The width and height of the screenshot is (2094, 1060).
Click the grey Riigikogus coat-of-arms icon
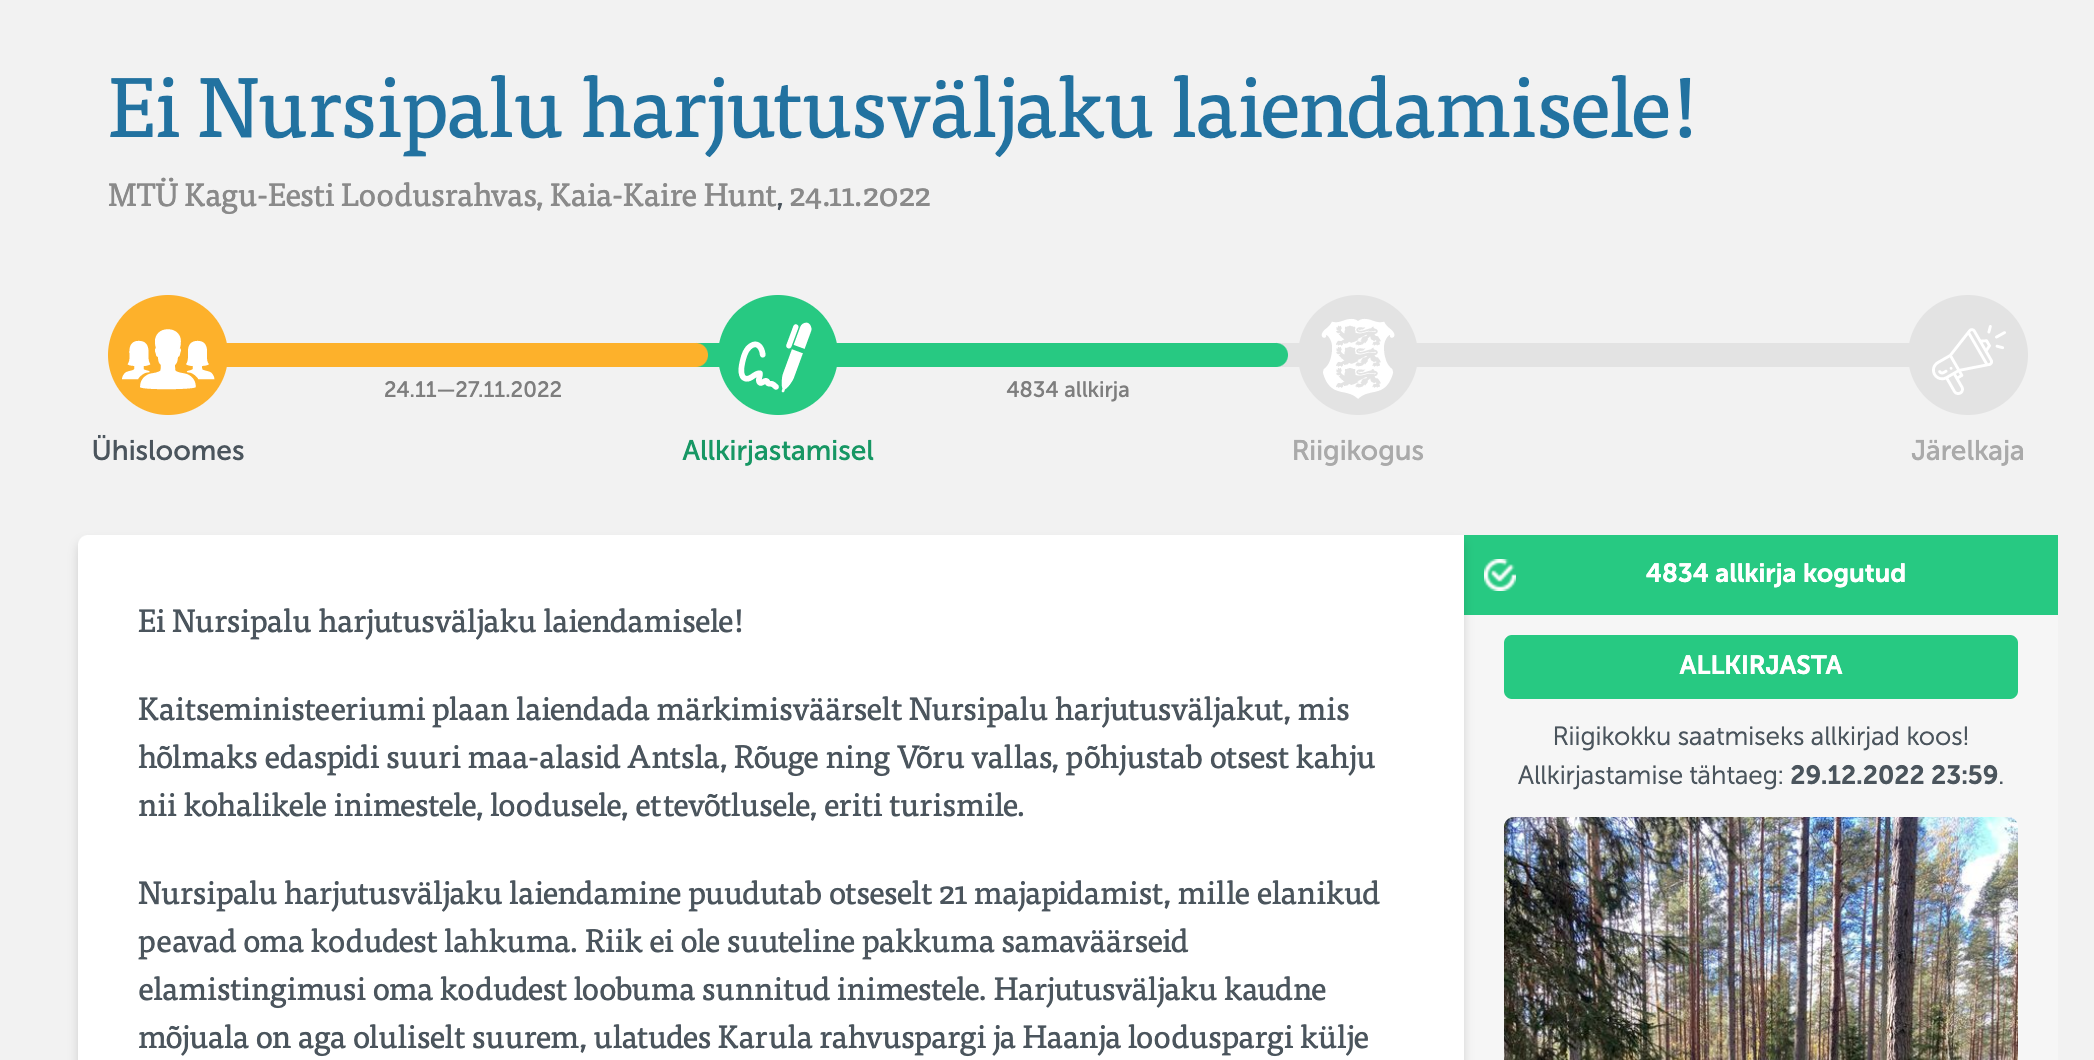1358,355
